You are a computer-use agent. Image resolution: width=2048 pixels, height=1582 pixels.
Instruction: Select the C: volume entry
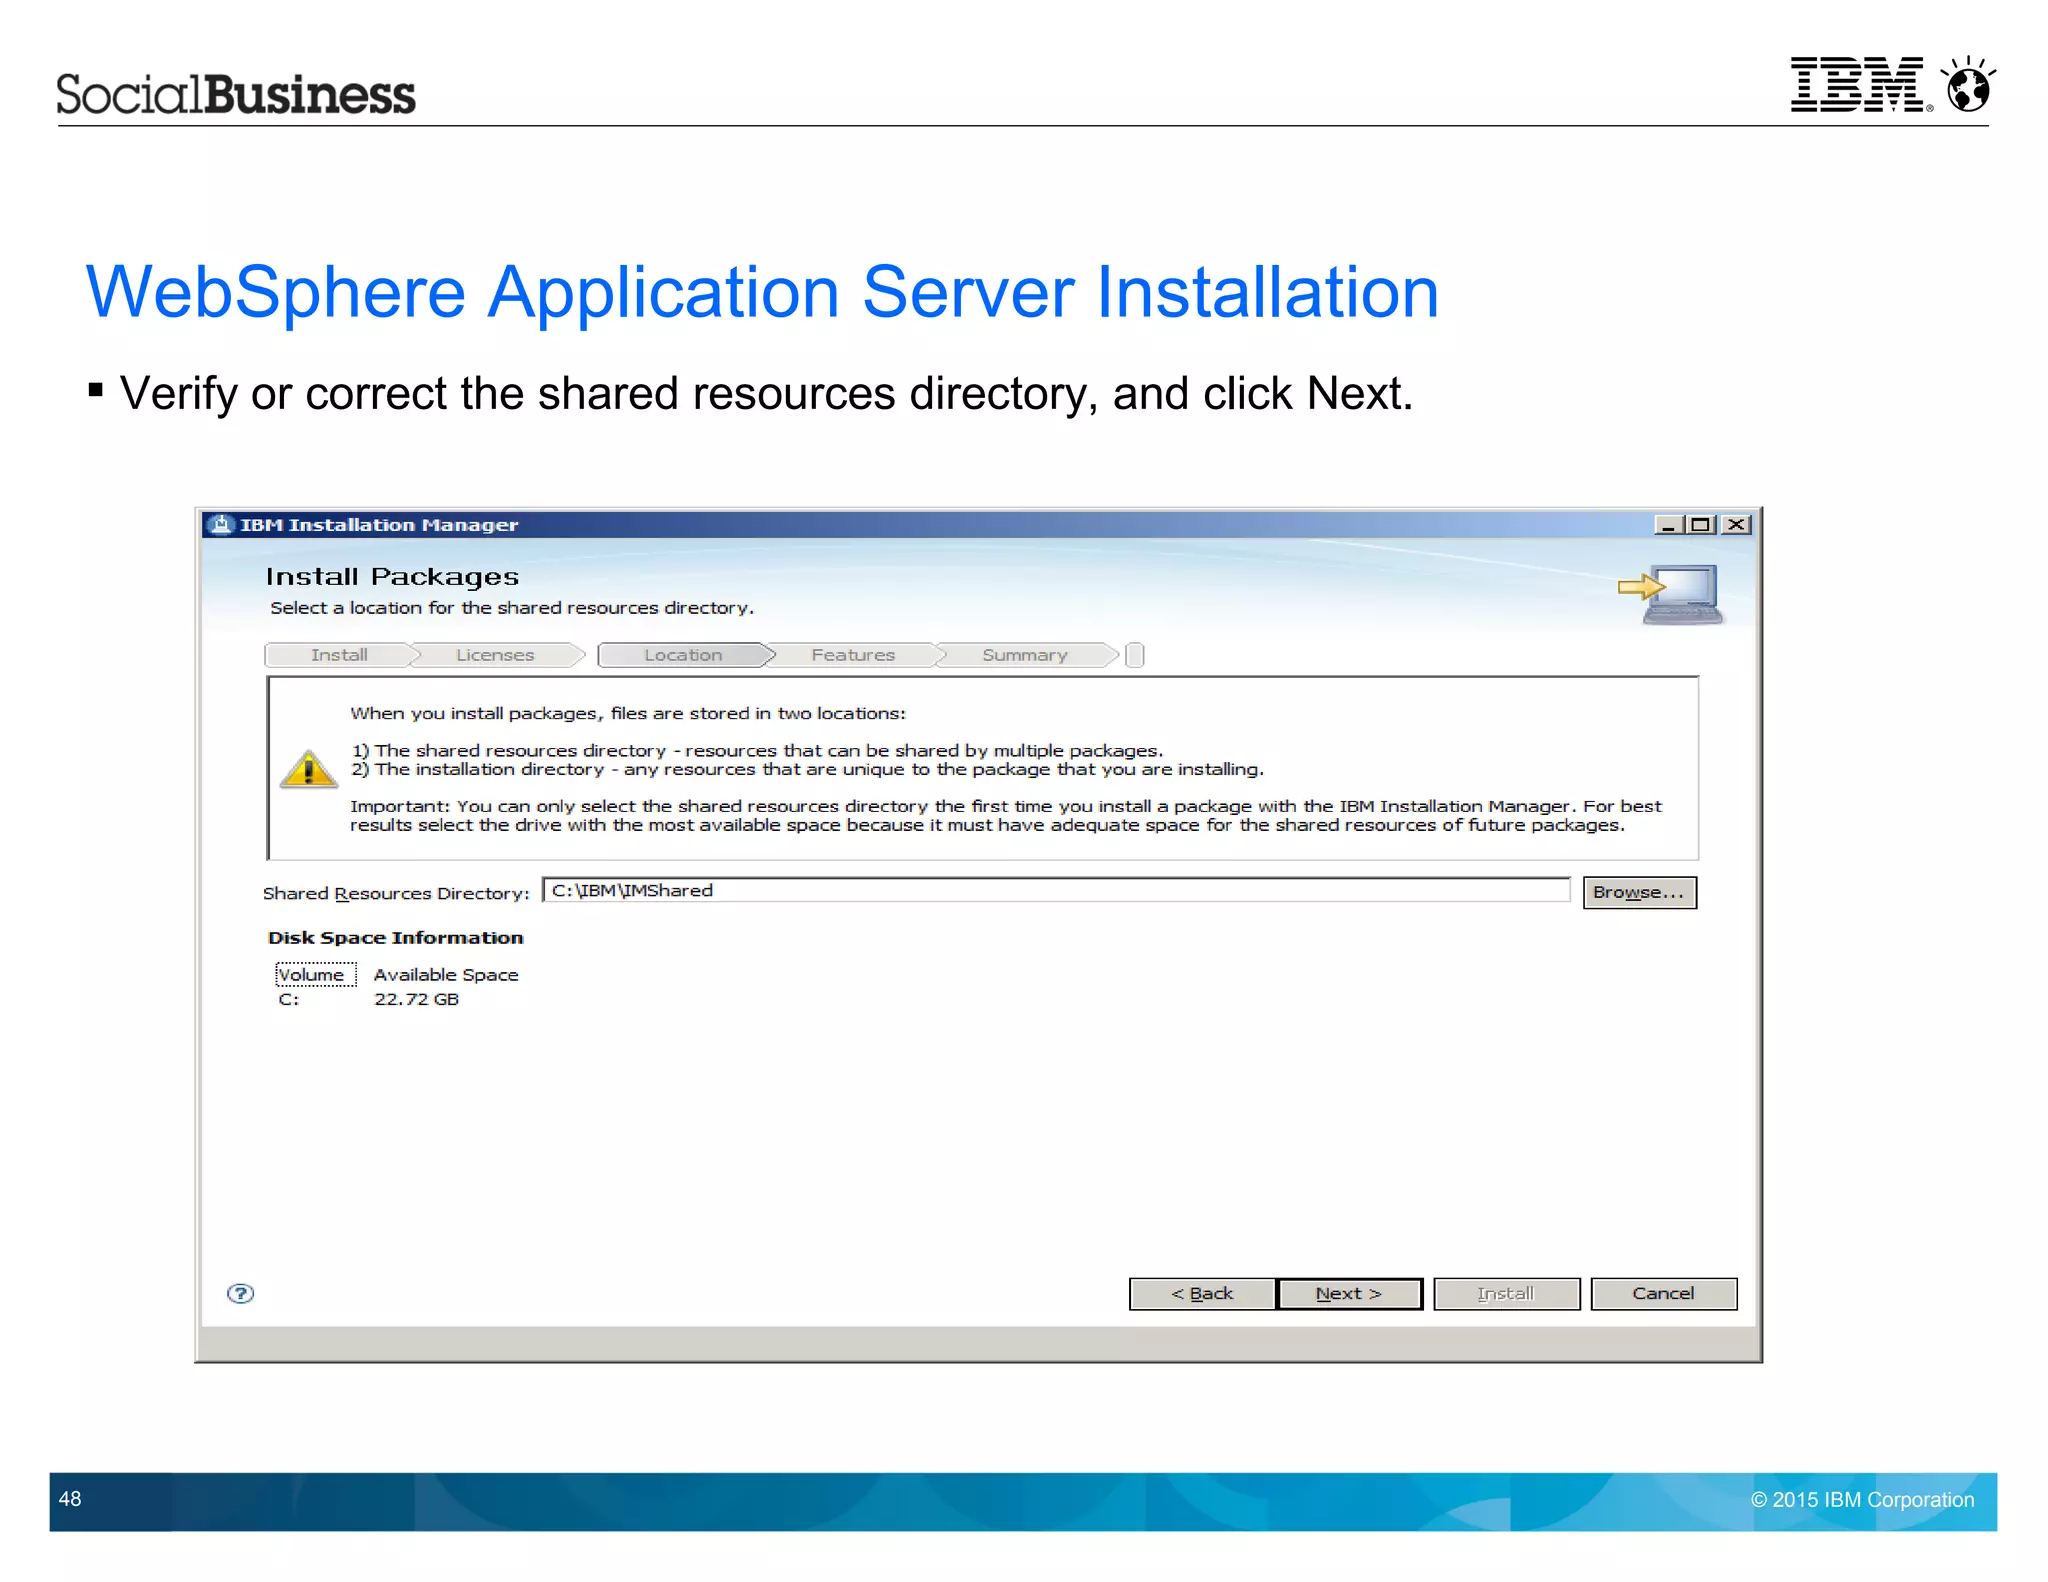pyautogui.click(x=288, y=999)
